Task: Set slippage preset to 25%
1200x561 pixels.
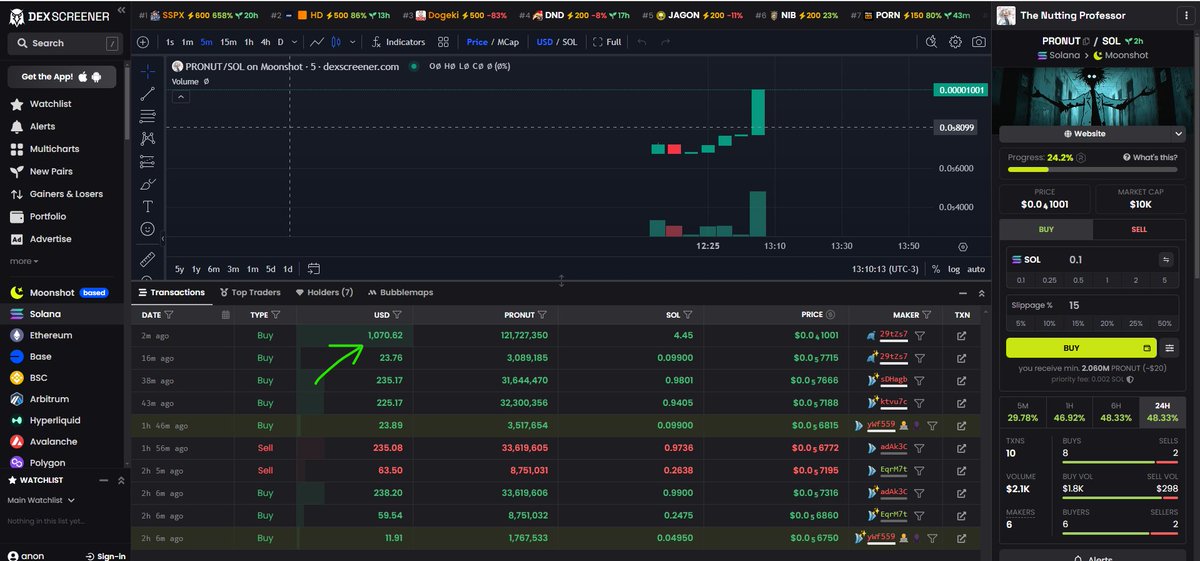Action: point(1135,323)
